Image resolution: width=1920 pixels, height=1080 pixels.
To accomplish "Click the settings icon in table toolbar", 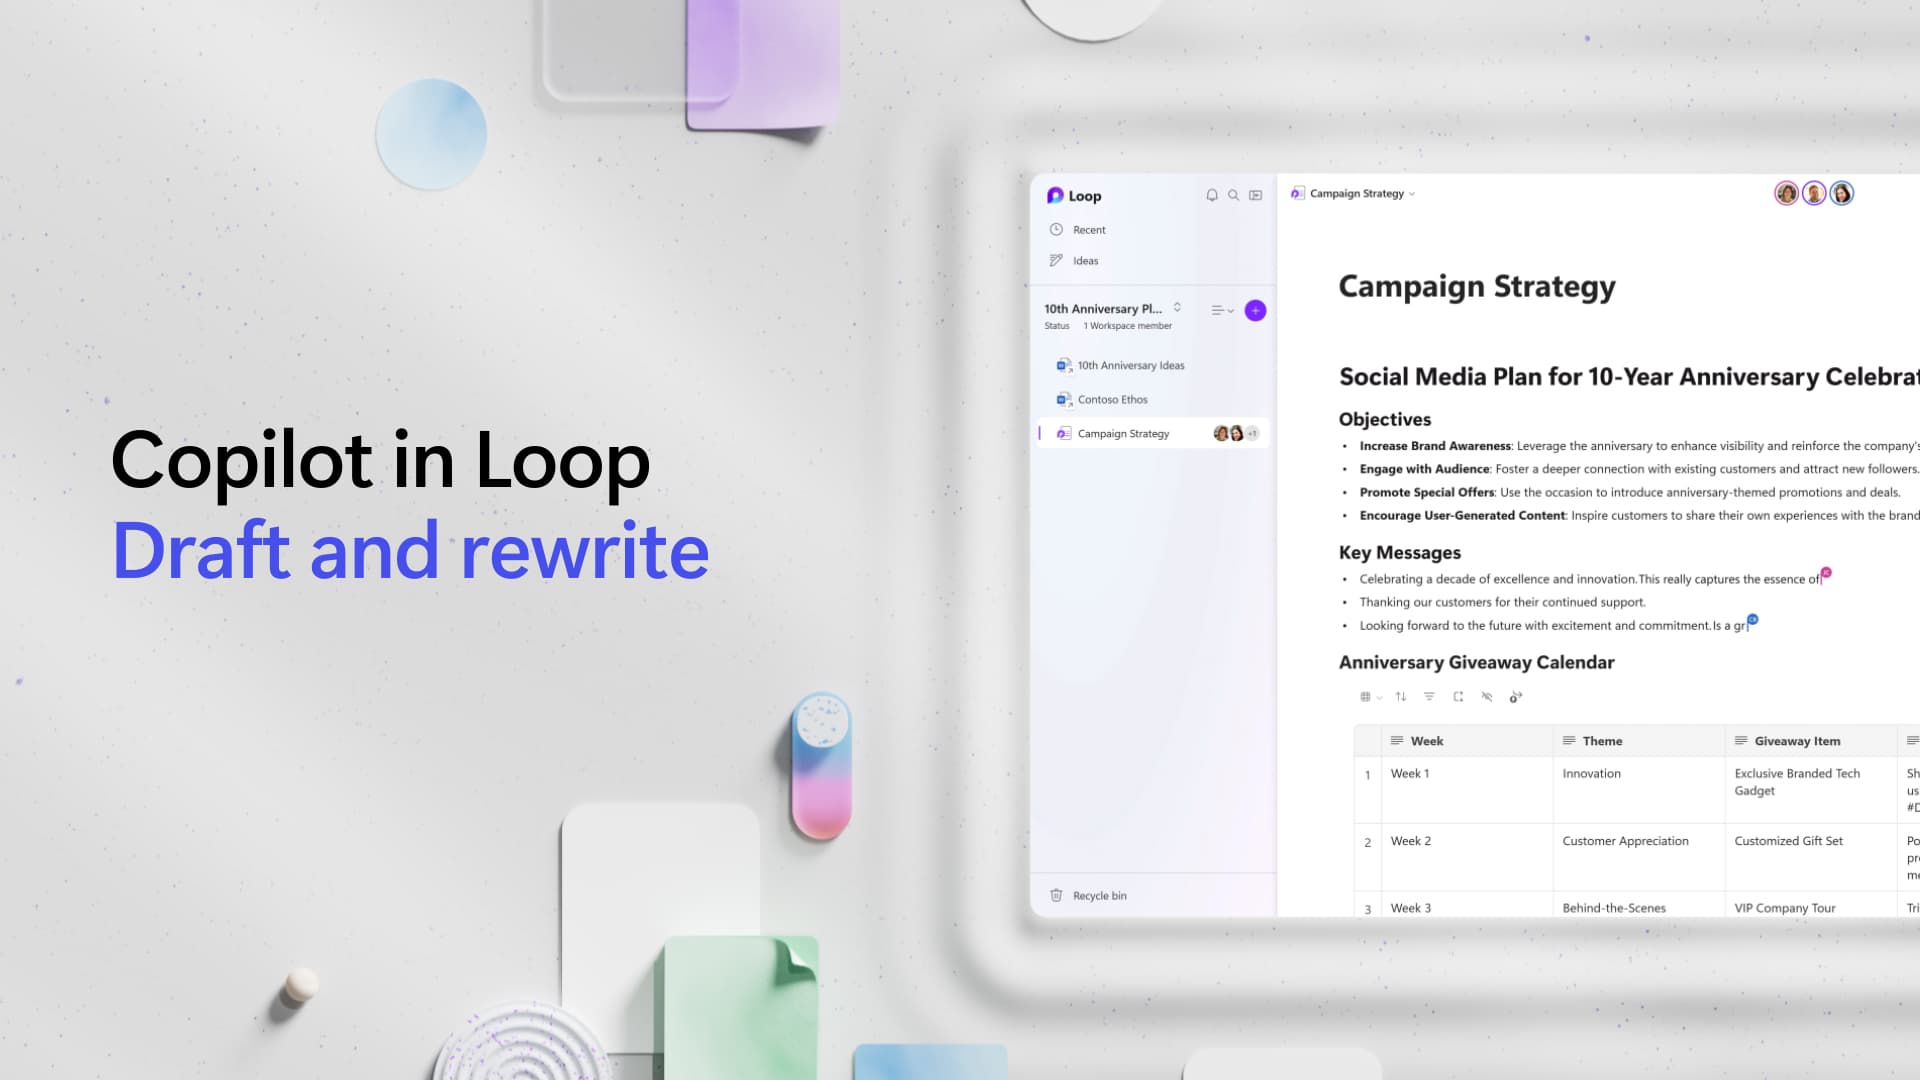I will [1516, 696].
